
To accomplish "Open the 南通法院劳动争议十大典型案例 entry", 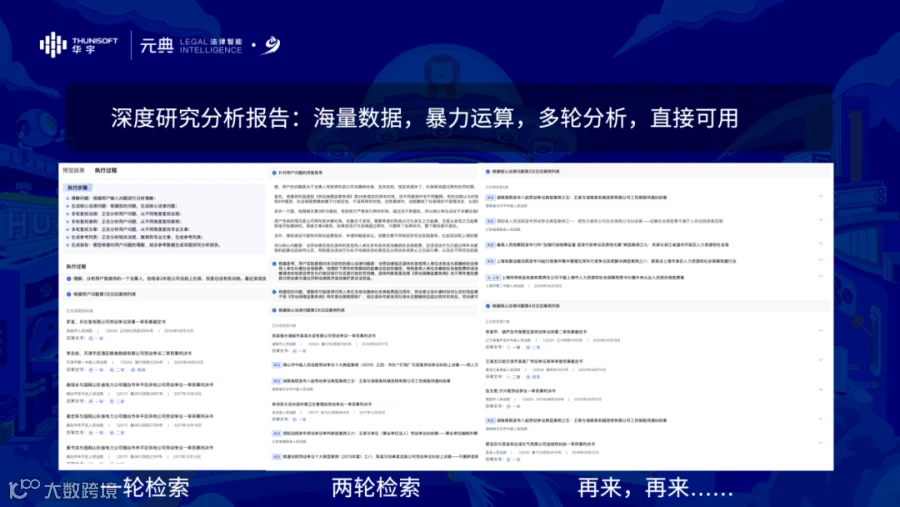I will tap(375, 457).
